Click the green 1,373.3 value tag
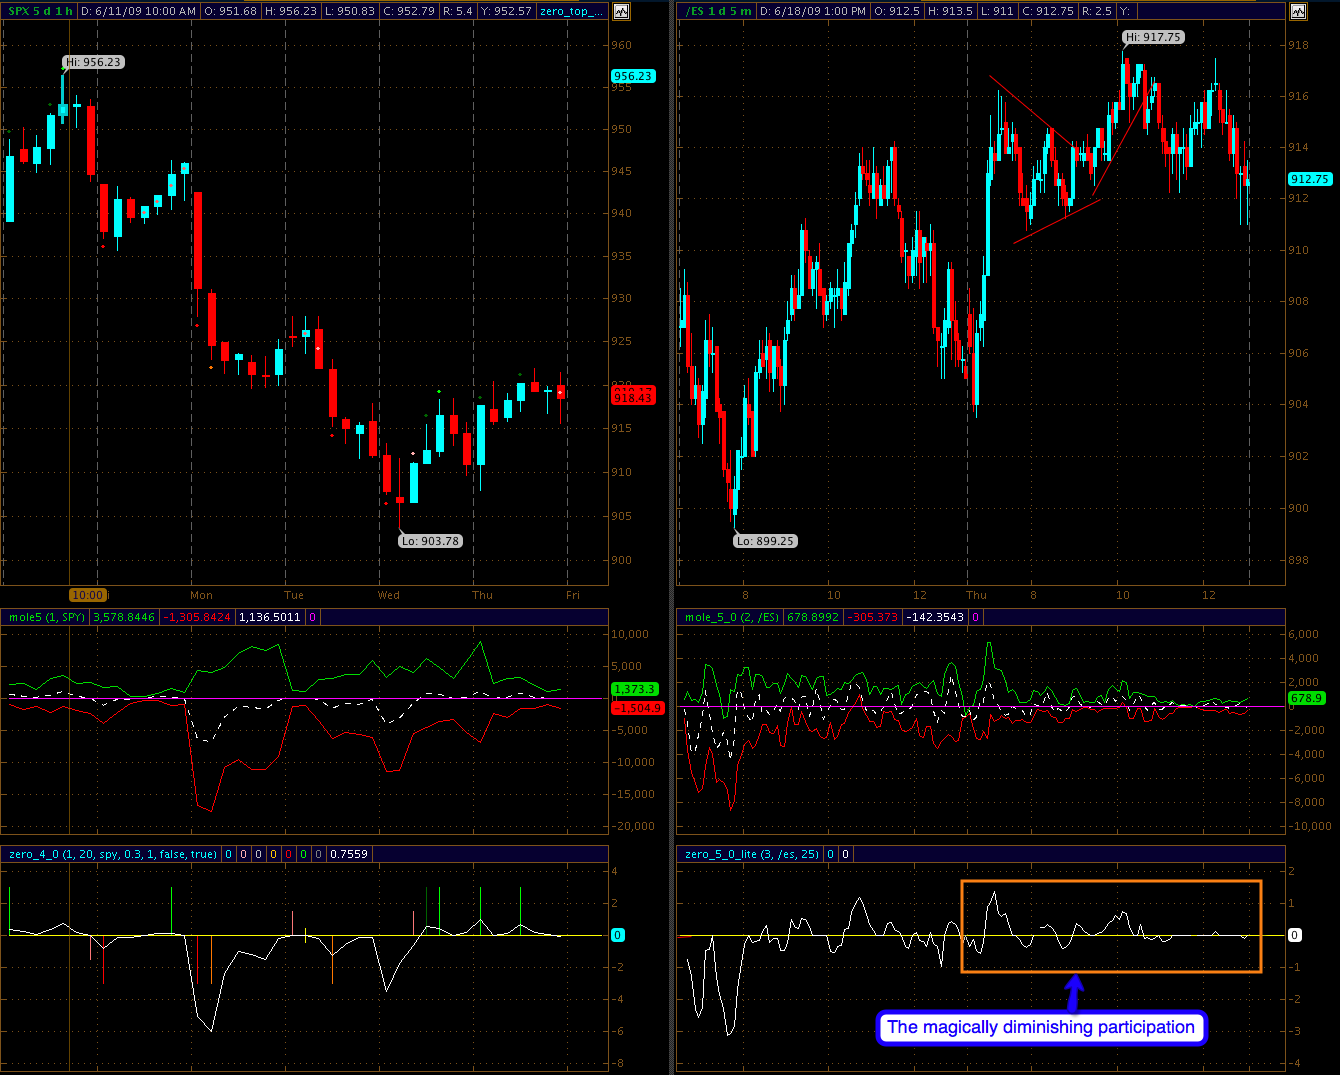This screenshot has height=1075, width=1340. click(x=633, y=689)
